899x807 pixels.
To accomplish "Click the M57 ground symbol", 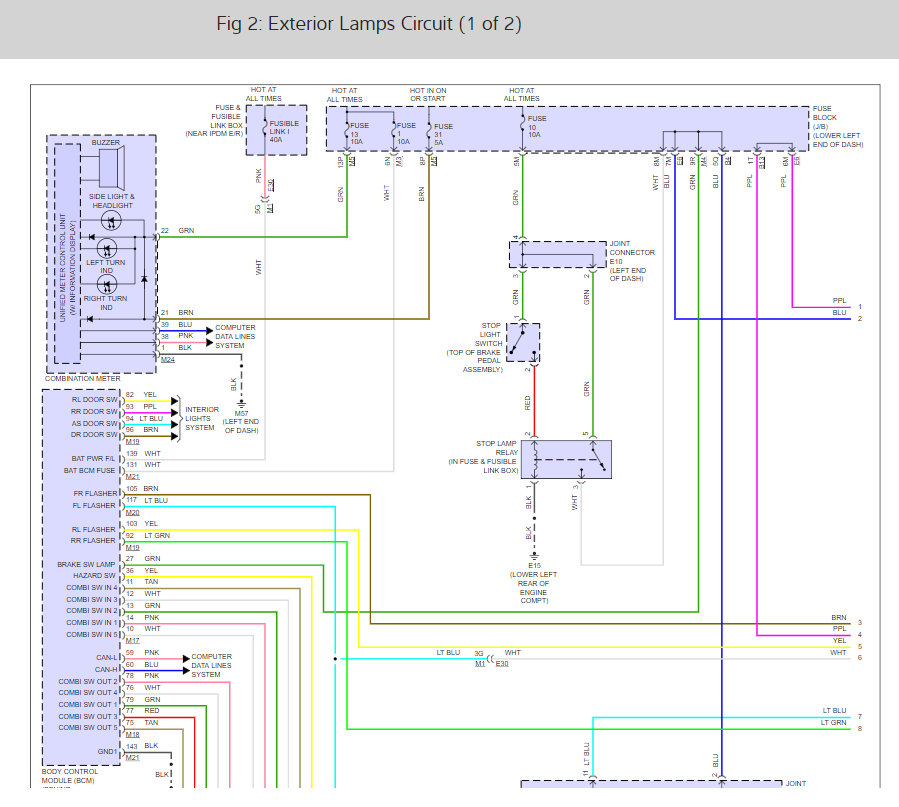I will tap(241, 404).
